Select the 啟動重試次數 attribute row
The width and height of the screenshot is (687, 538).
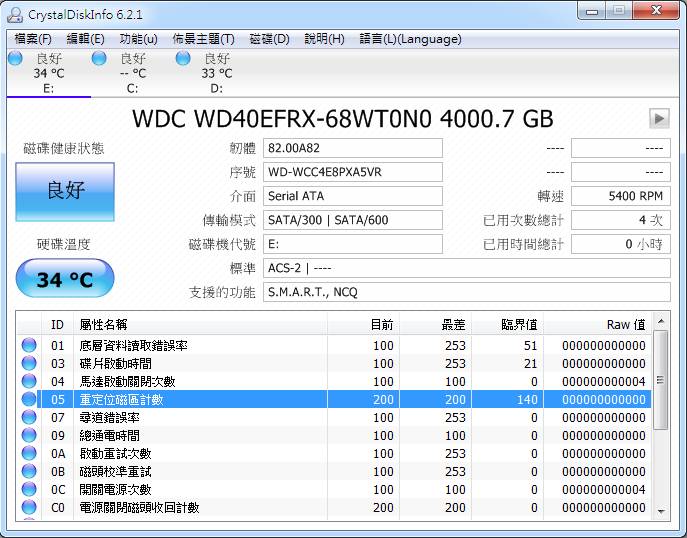coord(334,453)
